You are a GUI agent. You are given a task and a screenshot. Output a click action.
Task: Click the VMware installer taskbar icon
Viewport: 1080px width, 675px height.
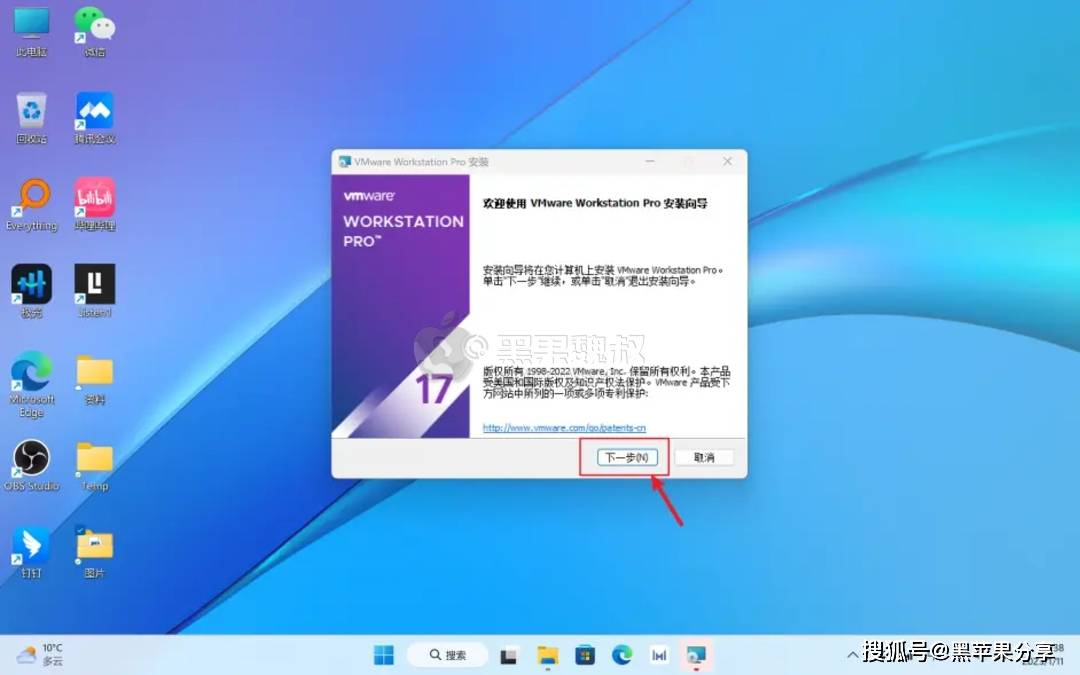(696, 655)
